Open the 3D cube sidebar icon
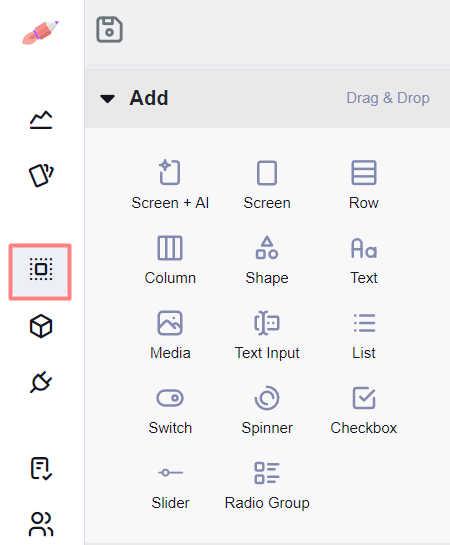The height and width of the screenshot is (545, 450). click(x=41, y=326)
